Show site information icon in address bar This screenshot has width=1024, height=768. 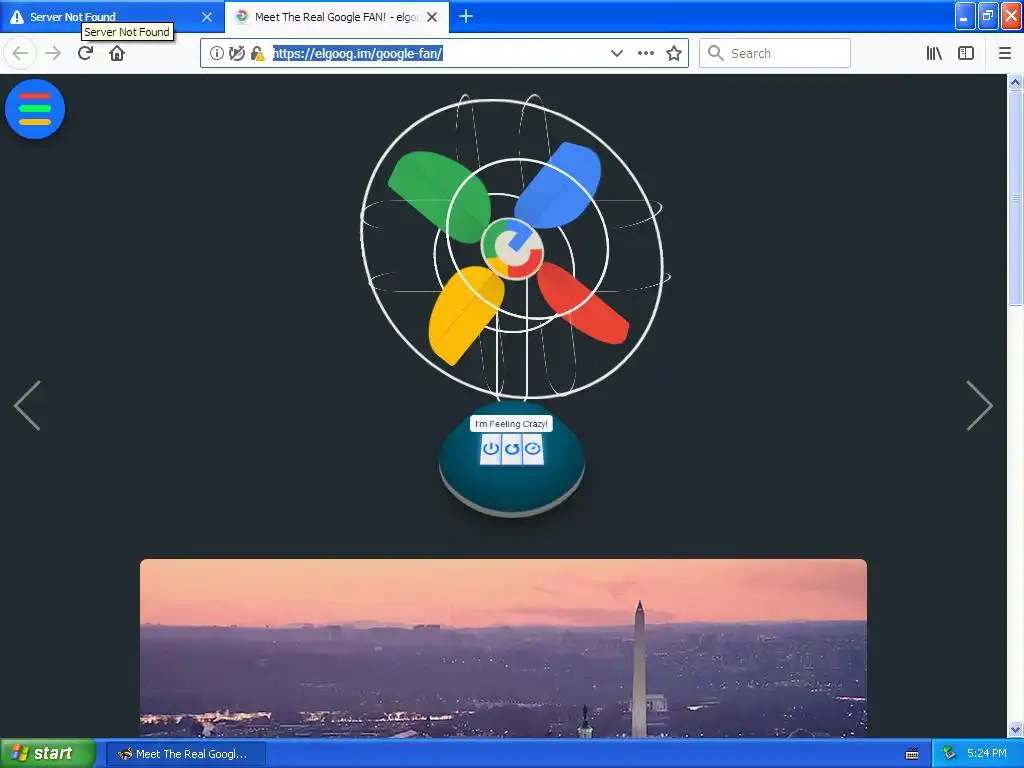tap(217, 54)
